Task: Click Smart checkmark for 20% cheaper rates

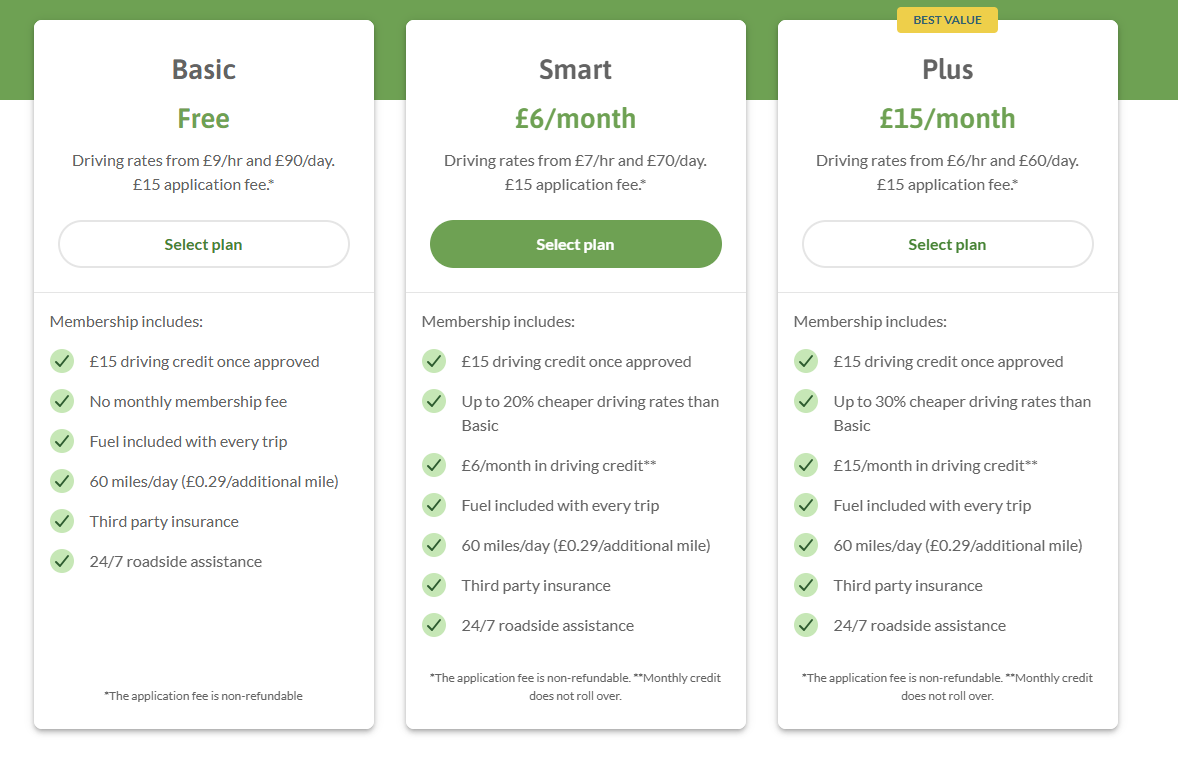Action: [434, 401]
